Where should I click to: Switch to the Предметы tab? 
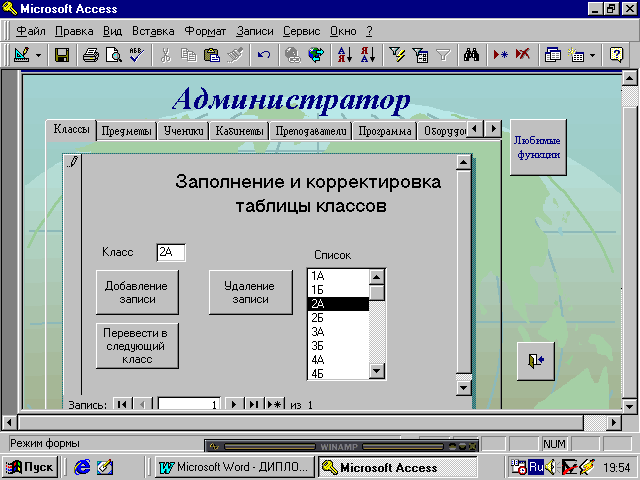point(127,131)
